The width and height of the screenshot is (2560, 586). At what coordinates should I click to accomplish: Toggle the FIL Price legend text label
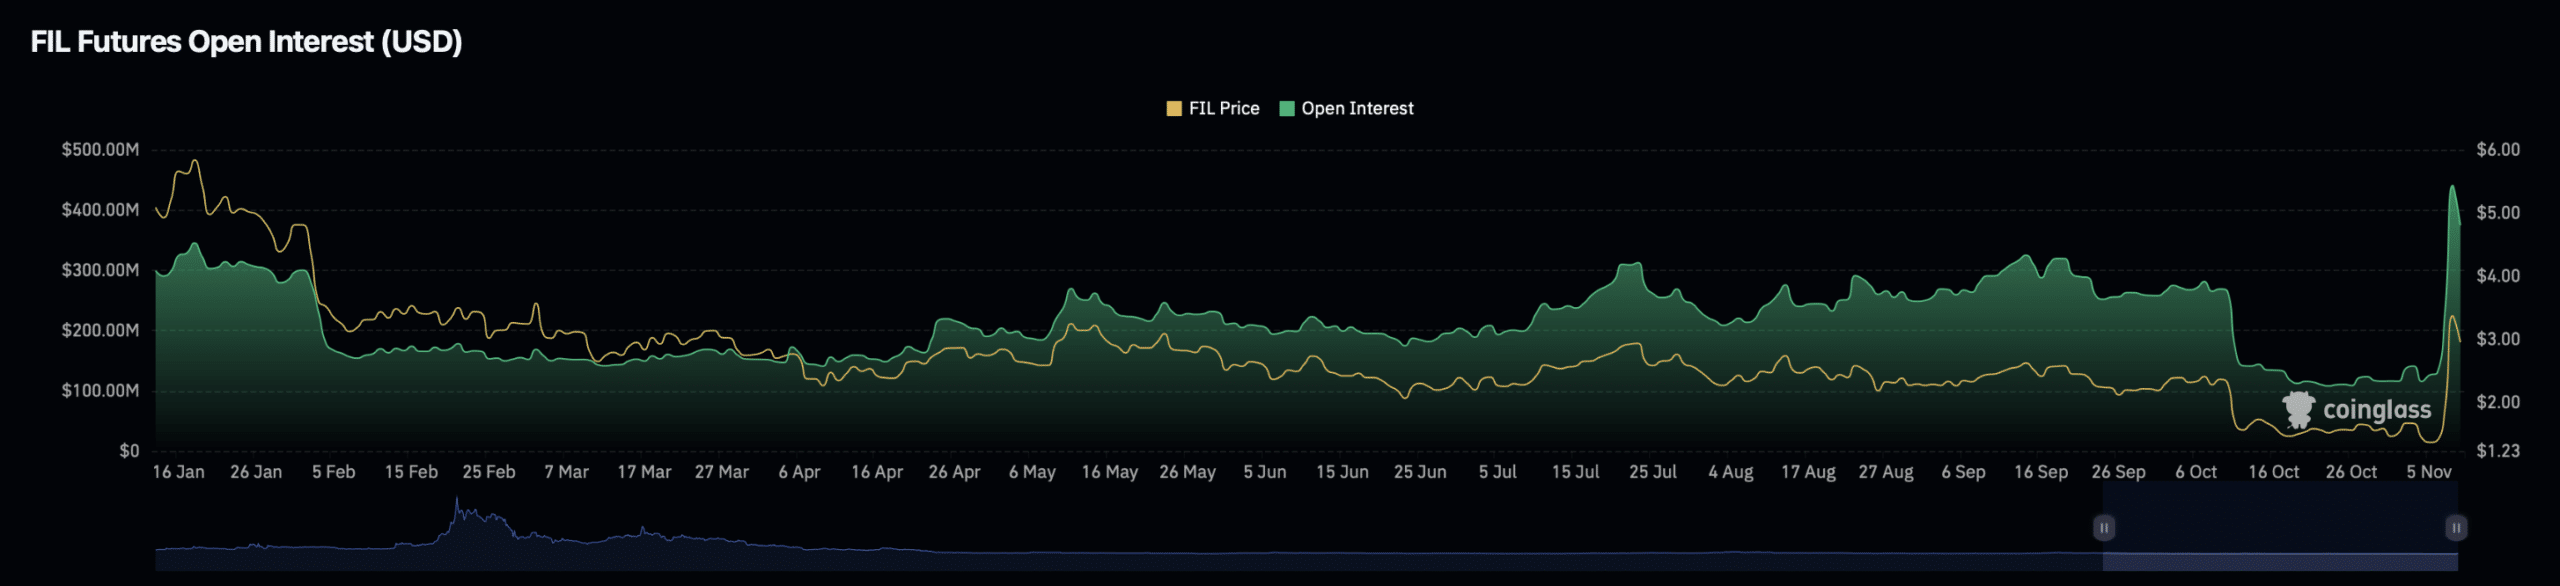1224,109
